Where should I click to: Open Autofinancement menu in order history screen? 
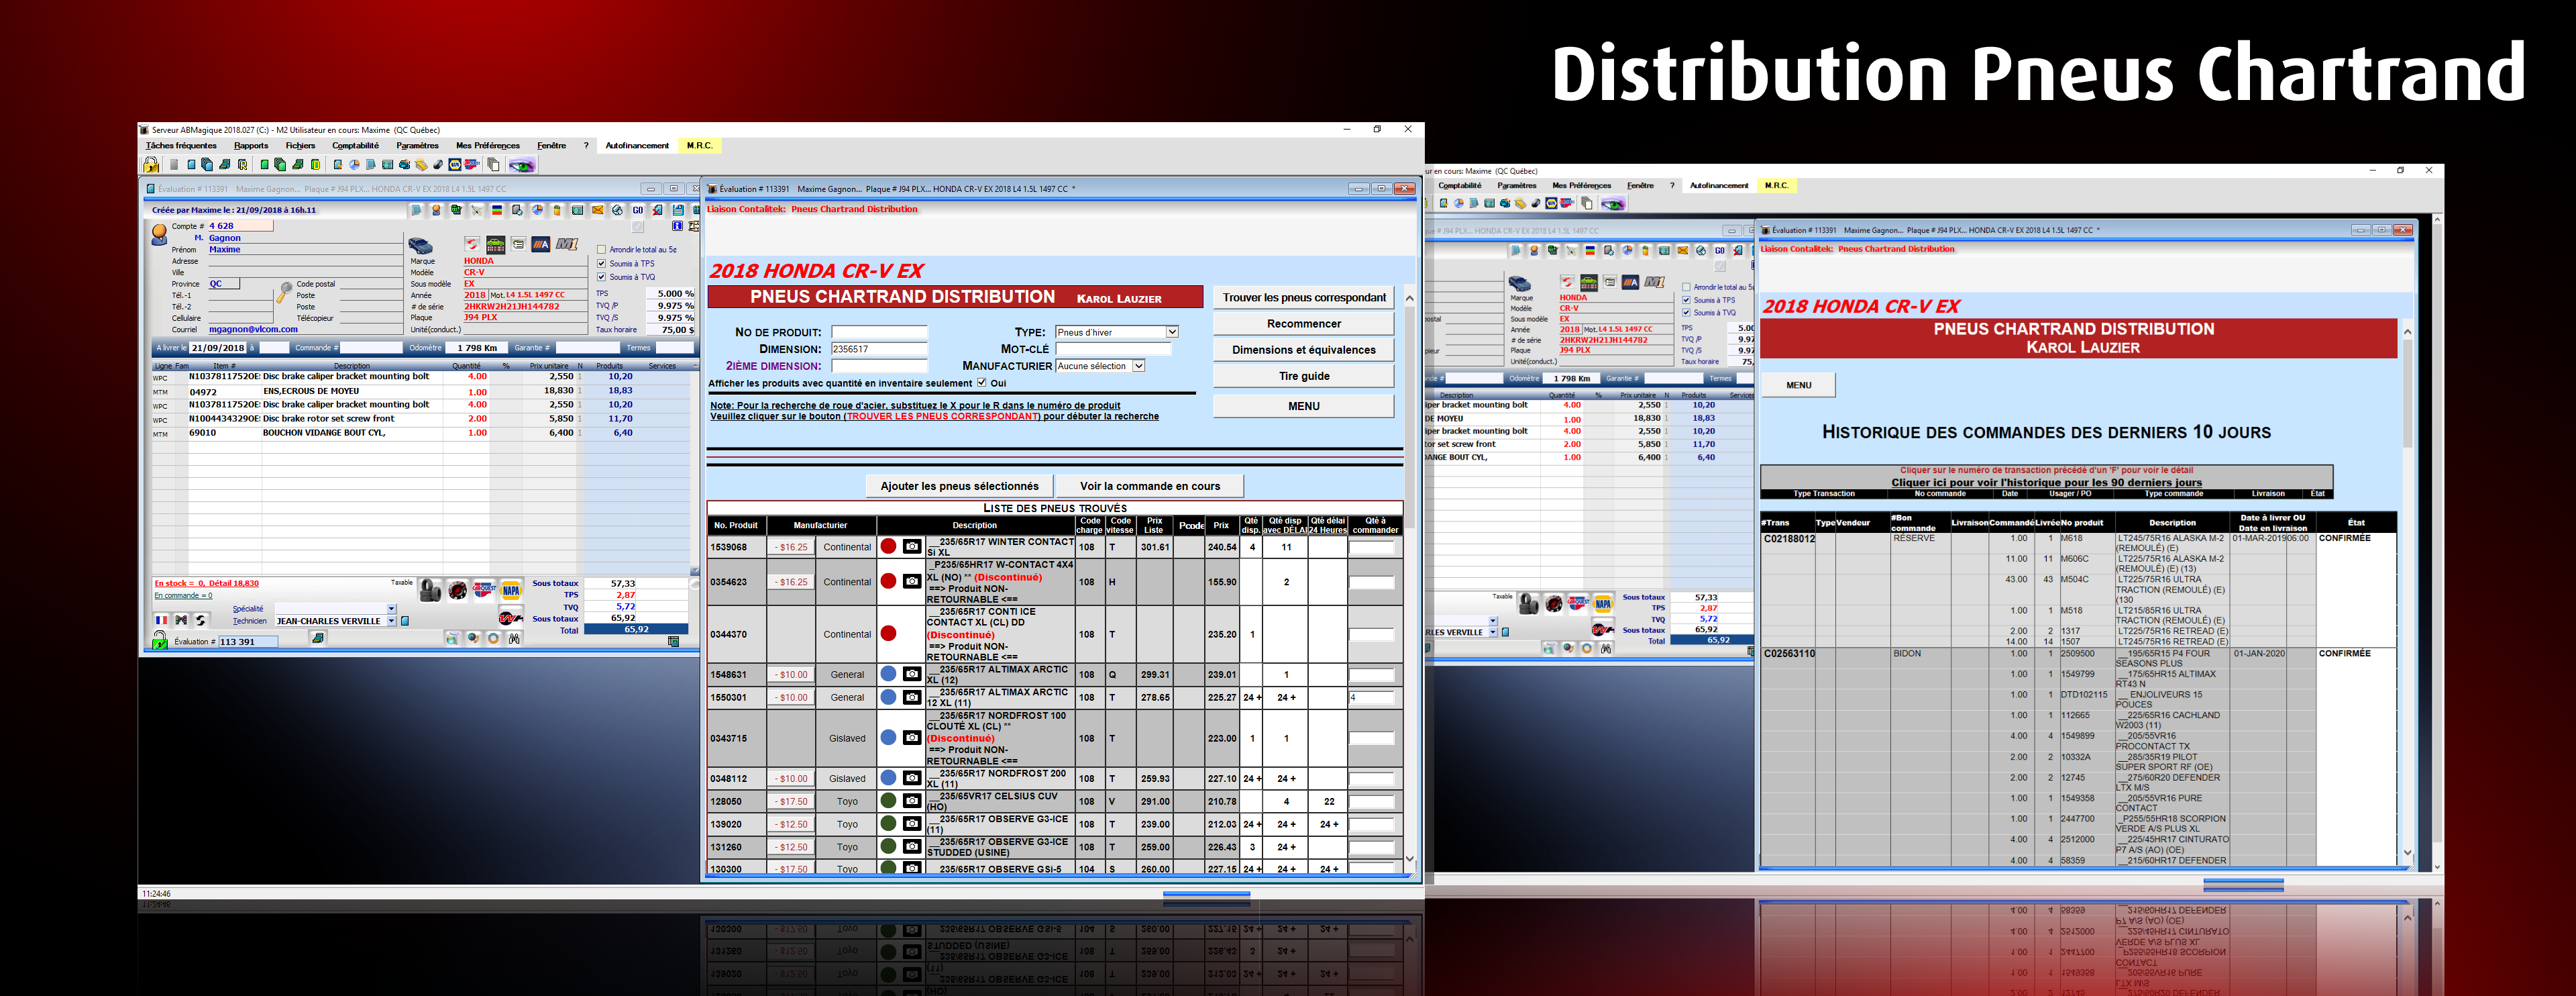(1719, 186)
